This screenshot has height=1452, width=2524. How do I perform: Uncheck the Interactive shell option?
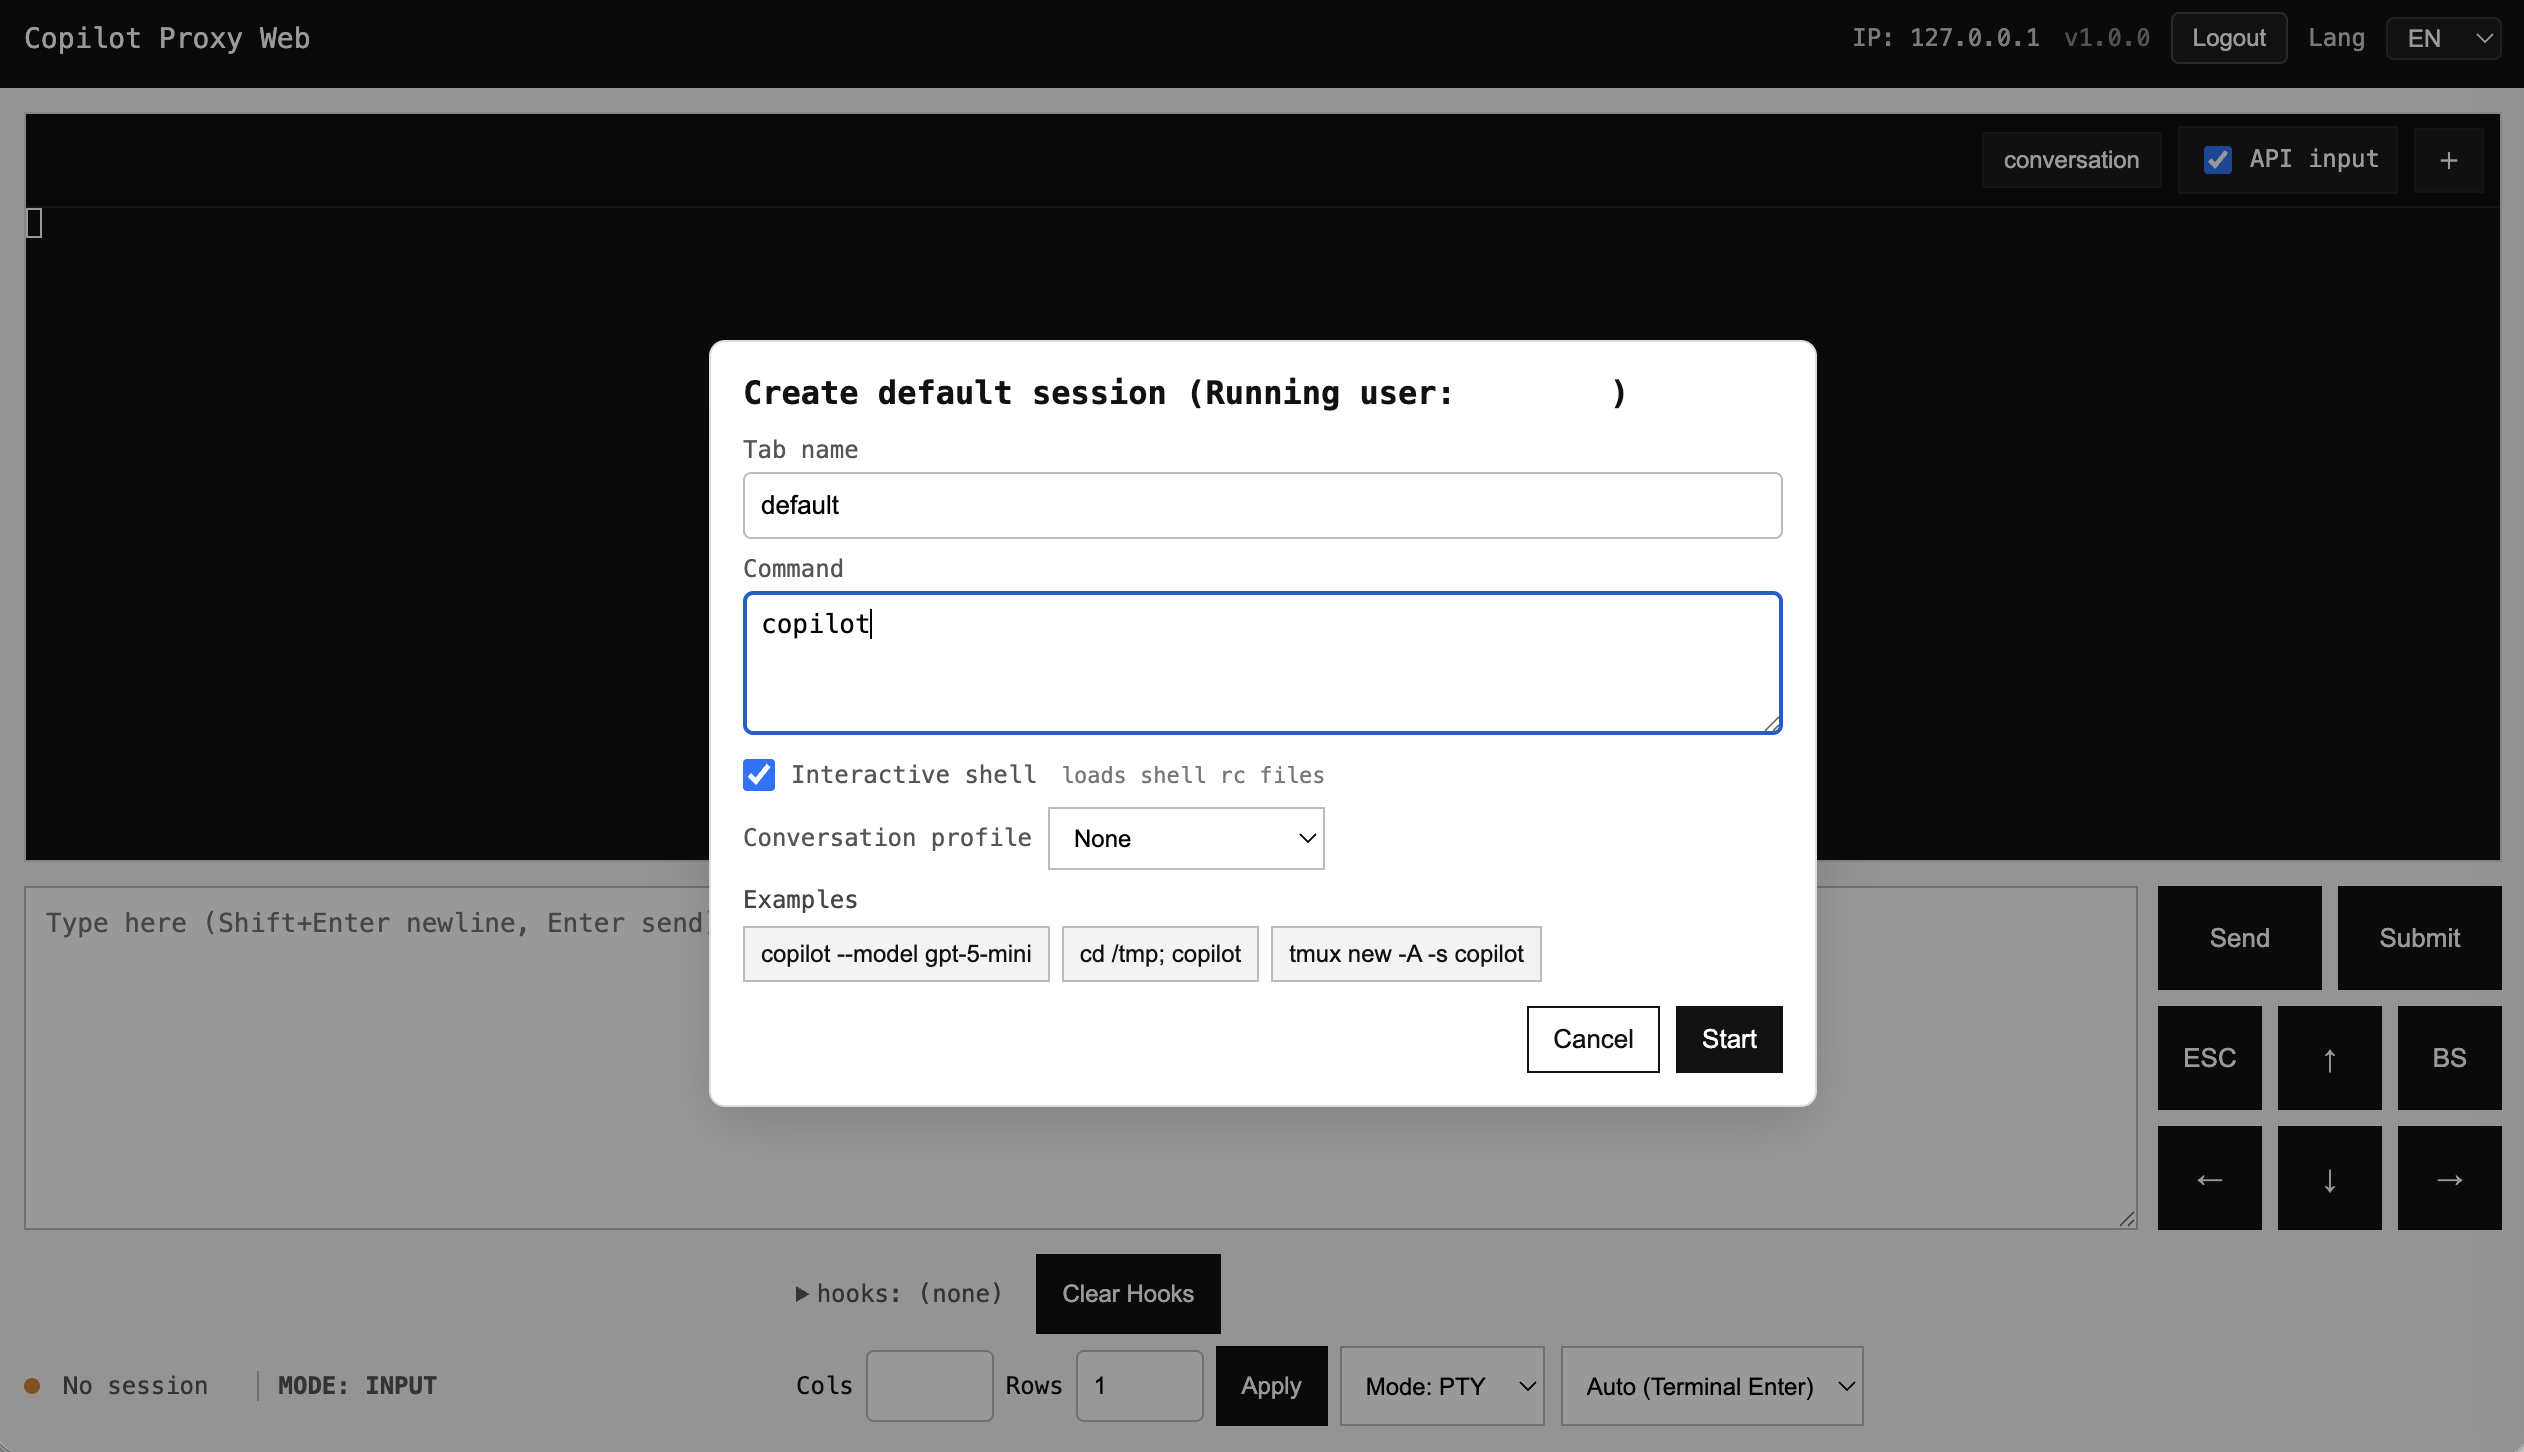[759, 774]
